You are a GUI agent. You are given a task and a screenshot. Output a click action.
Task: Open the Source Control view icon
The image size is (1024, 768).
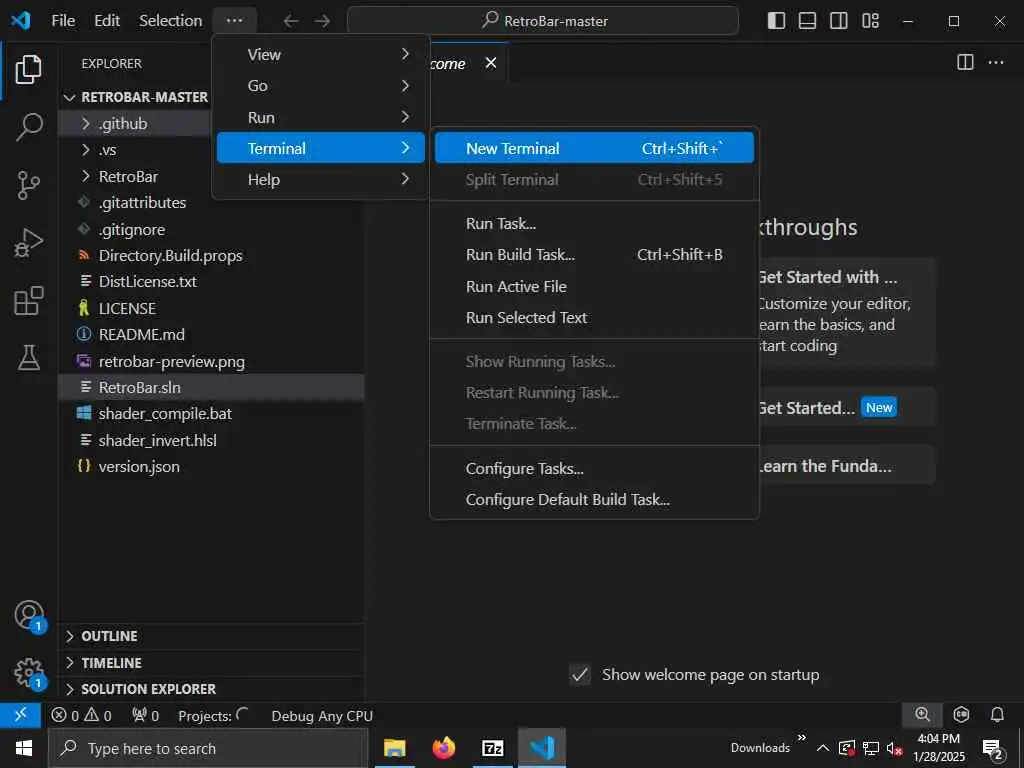[x=28, y=185]
